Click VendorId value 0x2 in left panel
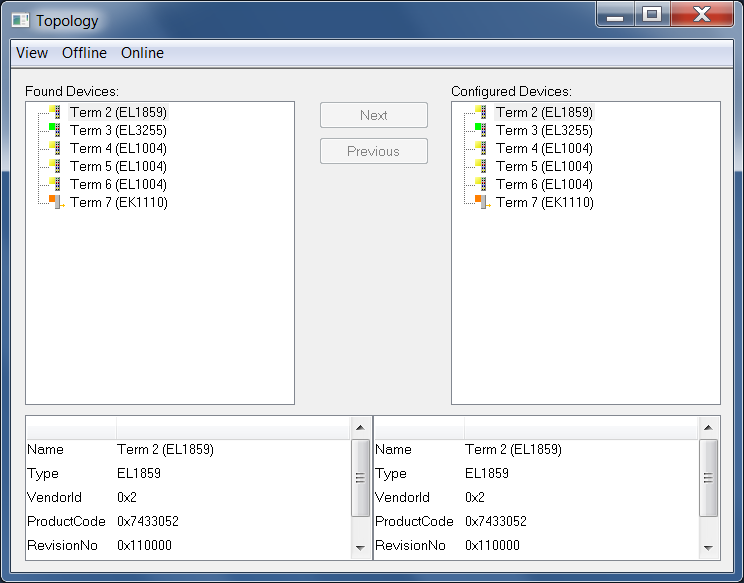744x583 pixels. 127,497
